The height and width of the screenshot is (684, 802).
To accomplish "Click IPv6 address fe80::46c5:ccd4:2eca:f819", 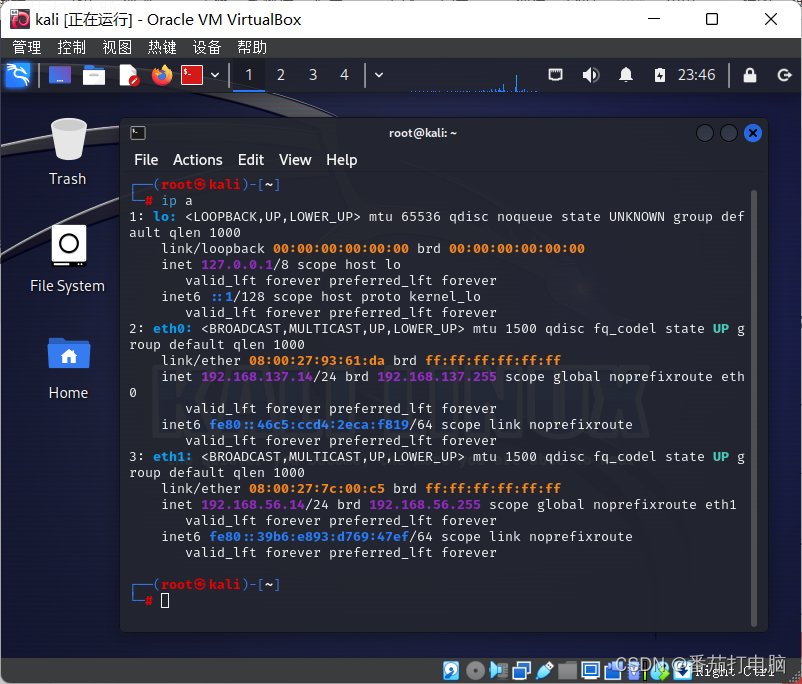I will [309, 425].
